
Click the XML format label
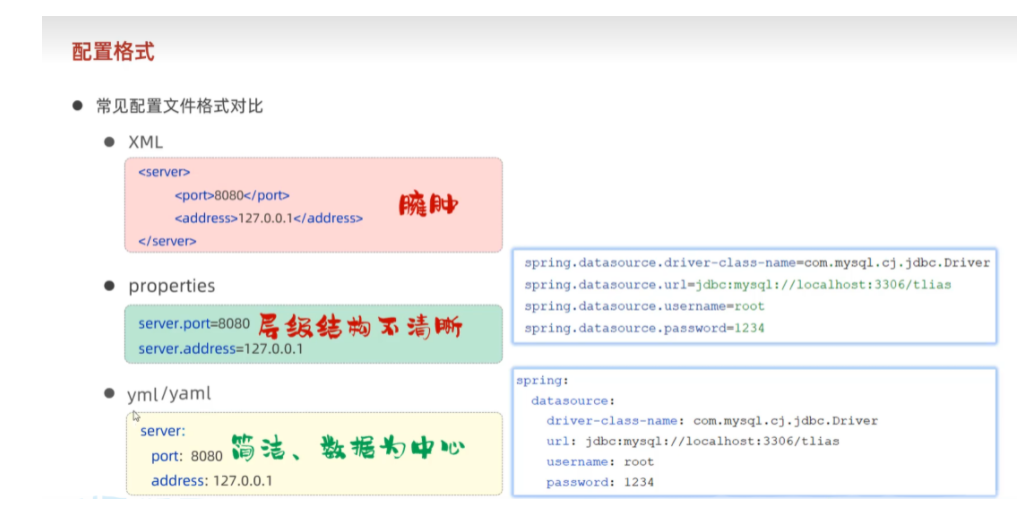pos(146,142)
